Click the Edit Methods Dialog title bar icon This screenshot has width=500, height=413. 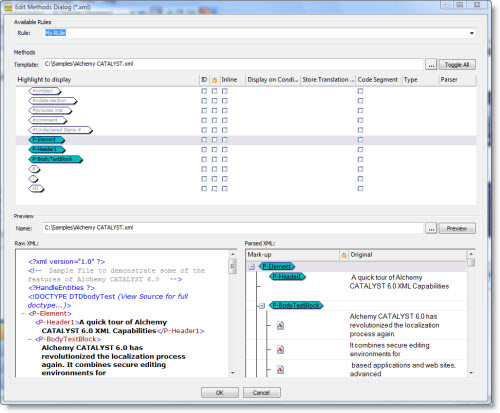(x=8, y=7)
